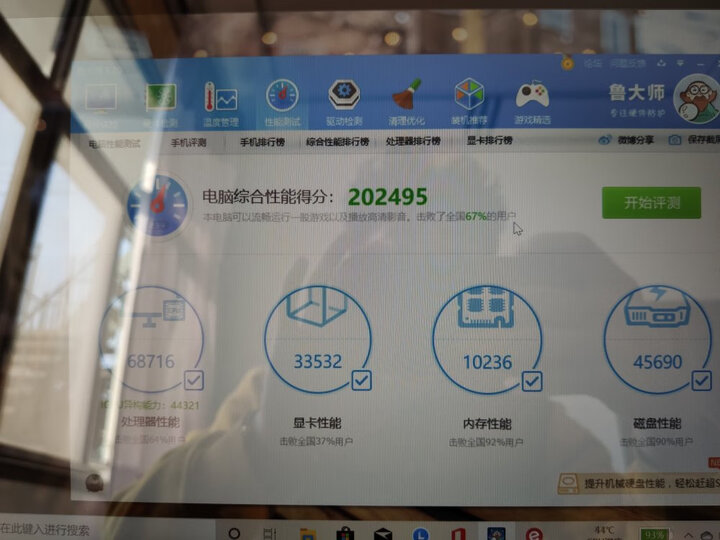Click the gold medal icon in title bar
720x540 pixels.
pos(568,62)
